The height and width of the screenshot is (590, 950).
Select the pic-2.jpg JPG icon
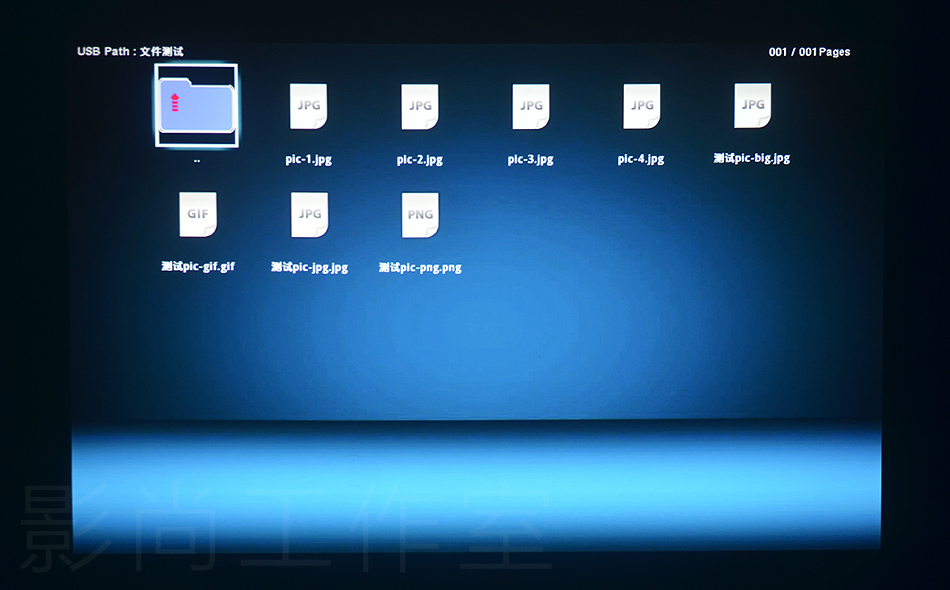[420, 106]
